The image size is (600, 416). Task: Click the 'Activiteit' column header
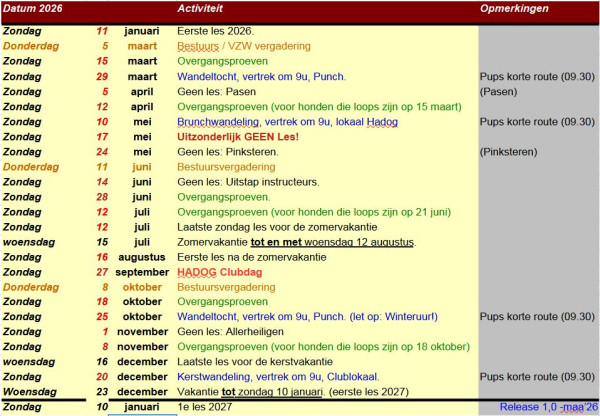click(x=200, y=8)
